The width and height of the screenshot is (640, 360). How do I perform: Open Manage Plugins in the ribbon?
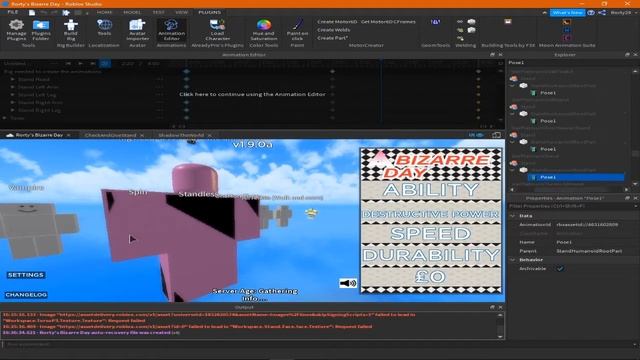click(16, 30)
